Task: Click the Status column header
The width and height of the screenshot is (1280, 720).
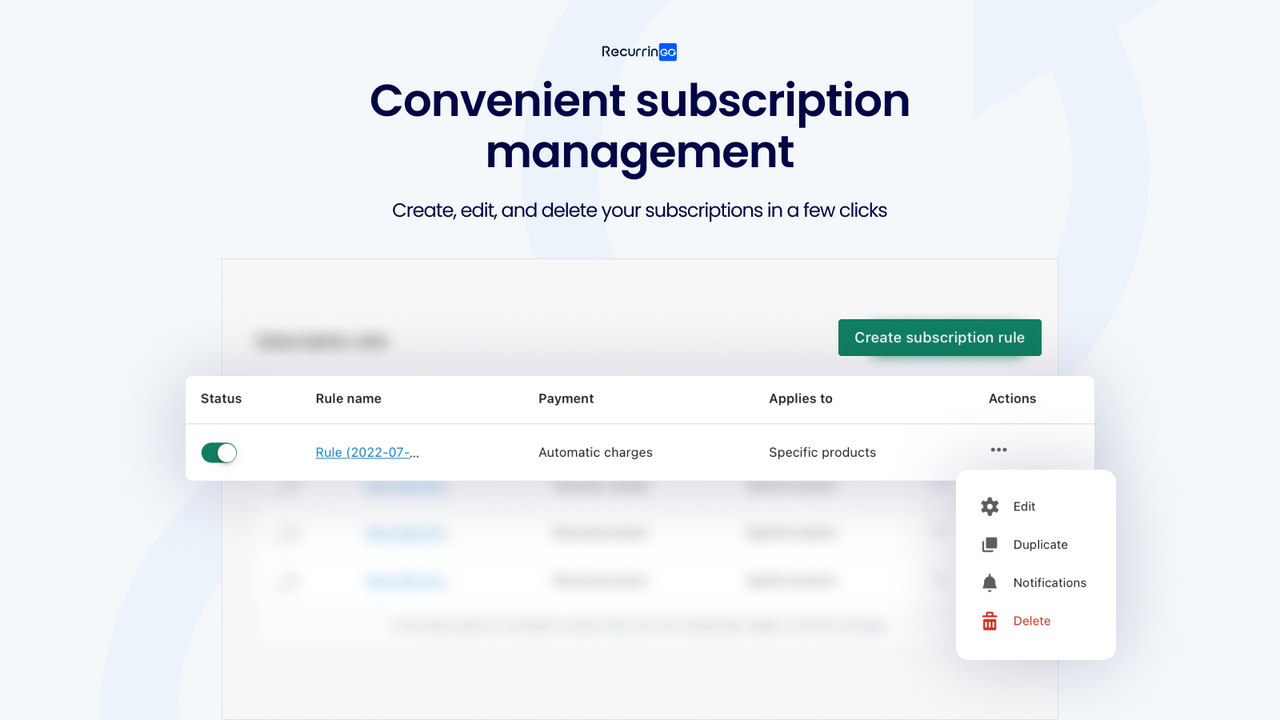Action: [221, 399]
